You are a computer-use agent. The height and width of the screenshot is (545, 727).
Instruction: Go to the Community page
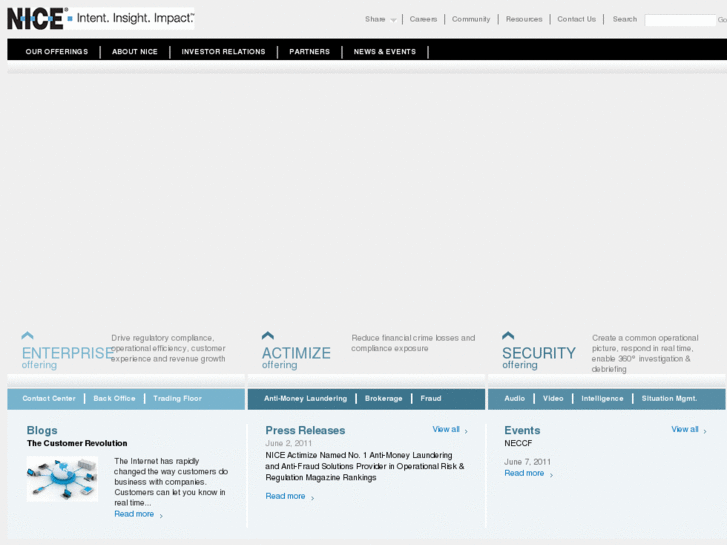coord(471,19)
